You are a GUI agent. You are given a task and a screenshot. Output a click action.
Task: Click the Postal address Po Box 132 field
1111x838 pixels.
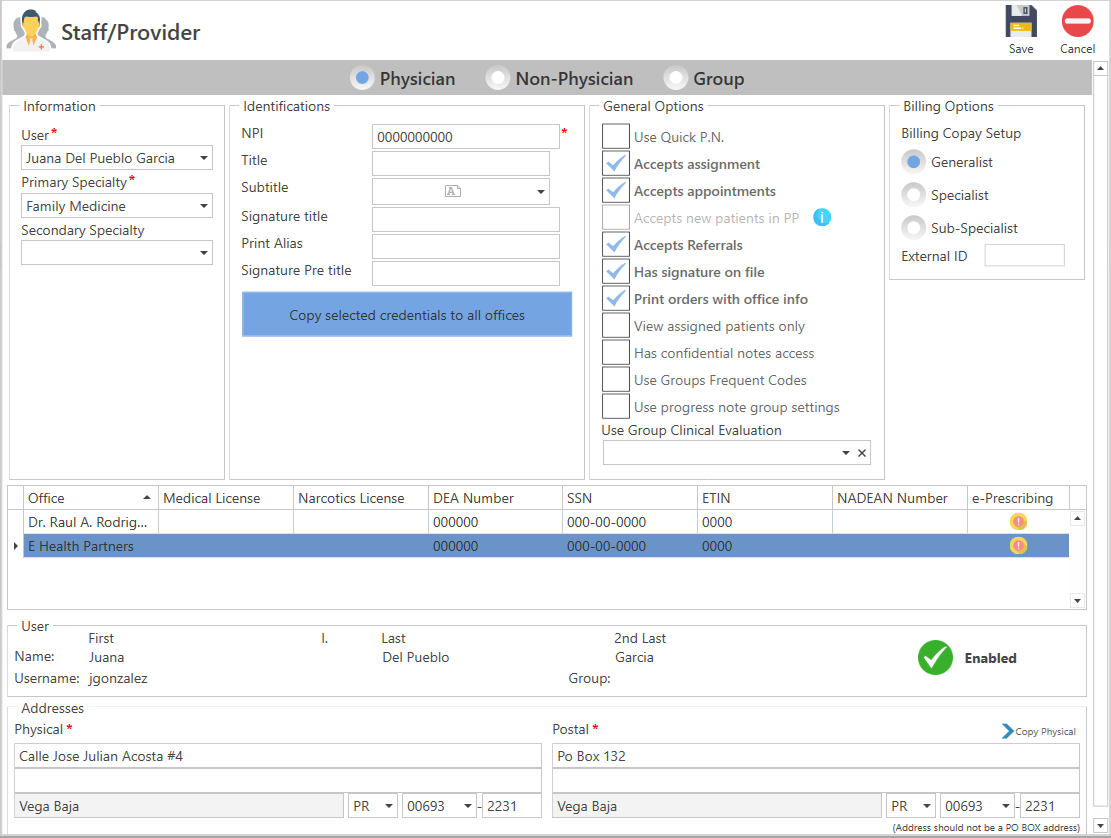(816, 756)
